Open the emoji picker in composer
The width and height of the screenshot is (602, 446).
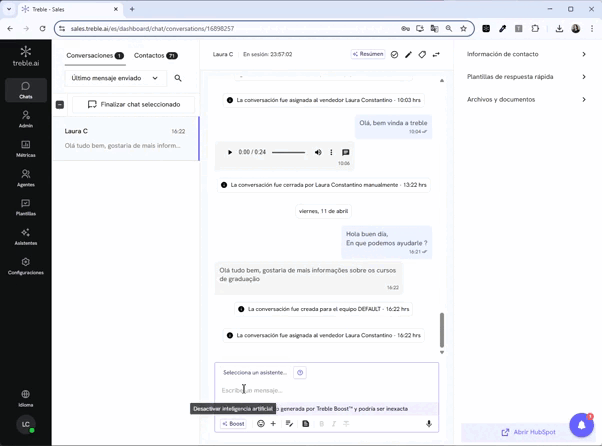point(261,424)
